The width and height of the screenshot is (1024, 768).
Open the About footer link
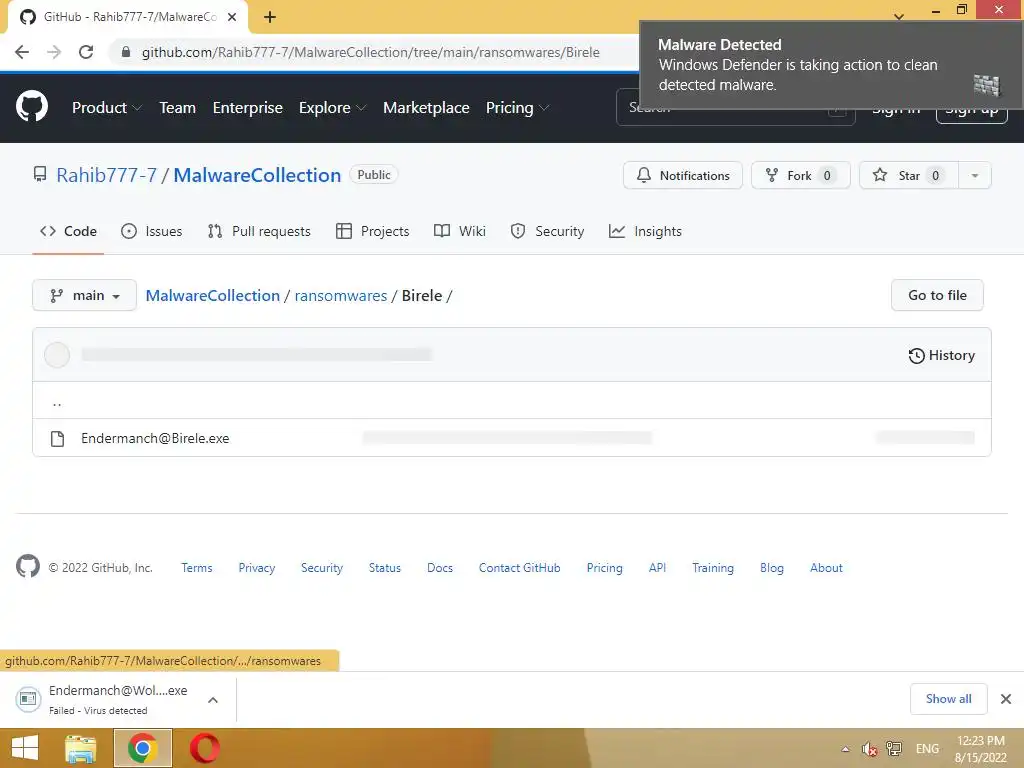click(x=826, y=568)
